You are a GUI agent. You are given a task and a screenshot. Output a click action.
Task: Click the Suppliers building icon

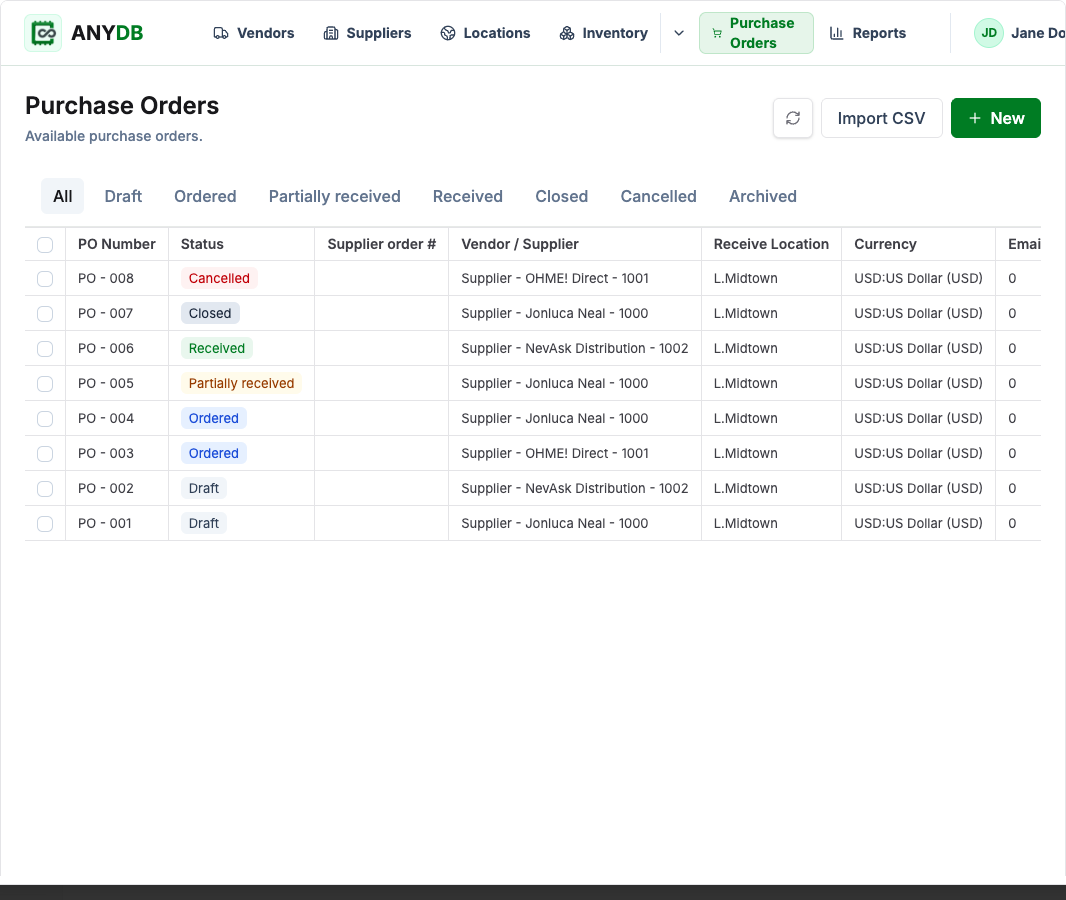(330, 33)
